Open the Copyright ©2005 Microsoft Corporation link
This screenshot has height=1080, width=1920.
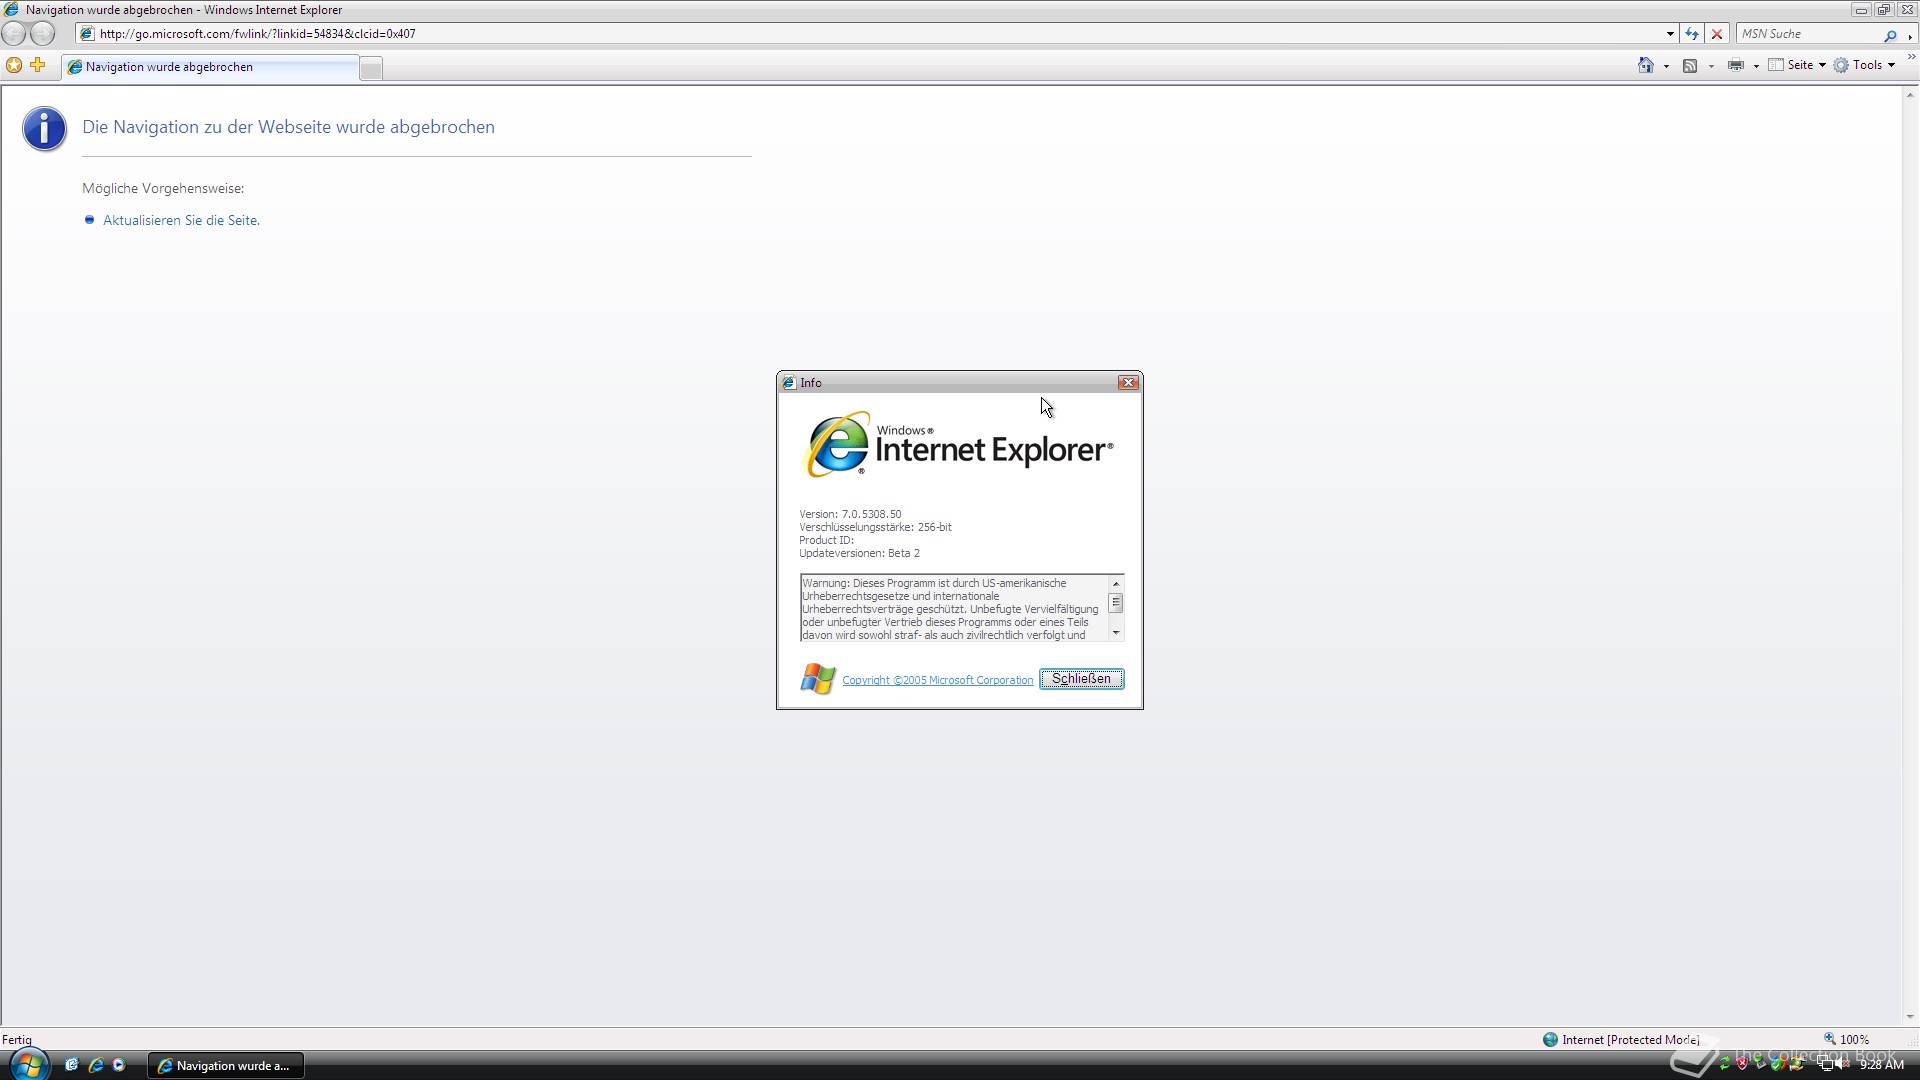pyautogui.click(x=937, y=680)
